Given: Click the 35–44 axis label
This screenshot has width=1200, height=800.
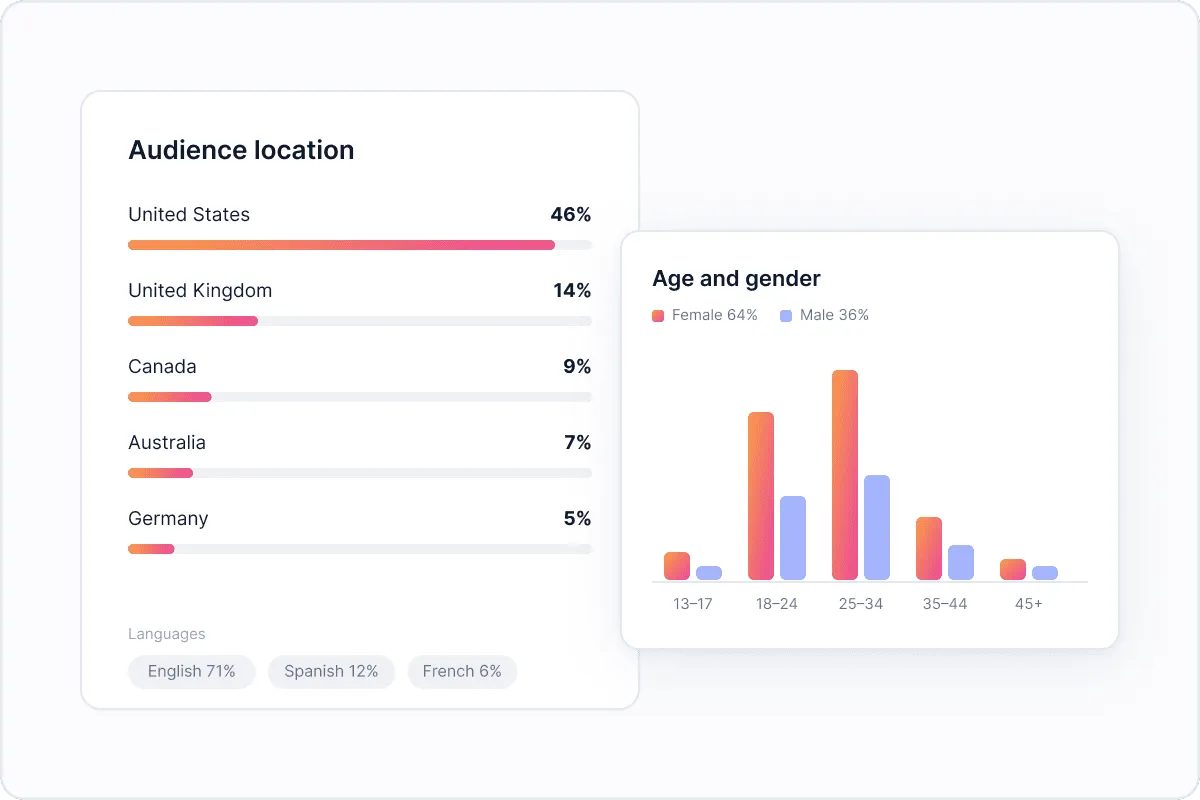Looking at the screenshot, I should pyautogui.click(x=945, y=604).
